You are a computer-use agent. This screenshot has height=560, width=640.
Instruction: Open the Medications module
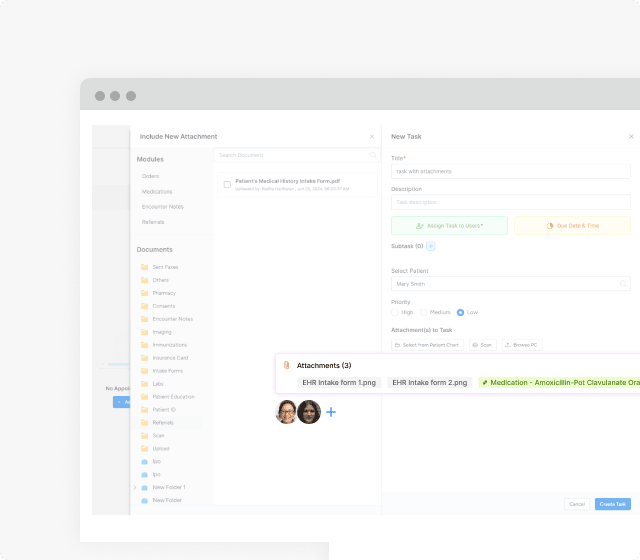[x=157, y=191]
